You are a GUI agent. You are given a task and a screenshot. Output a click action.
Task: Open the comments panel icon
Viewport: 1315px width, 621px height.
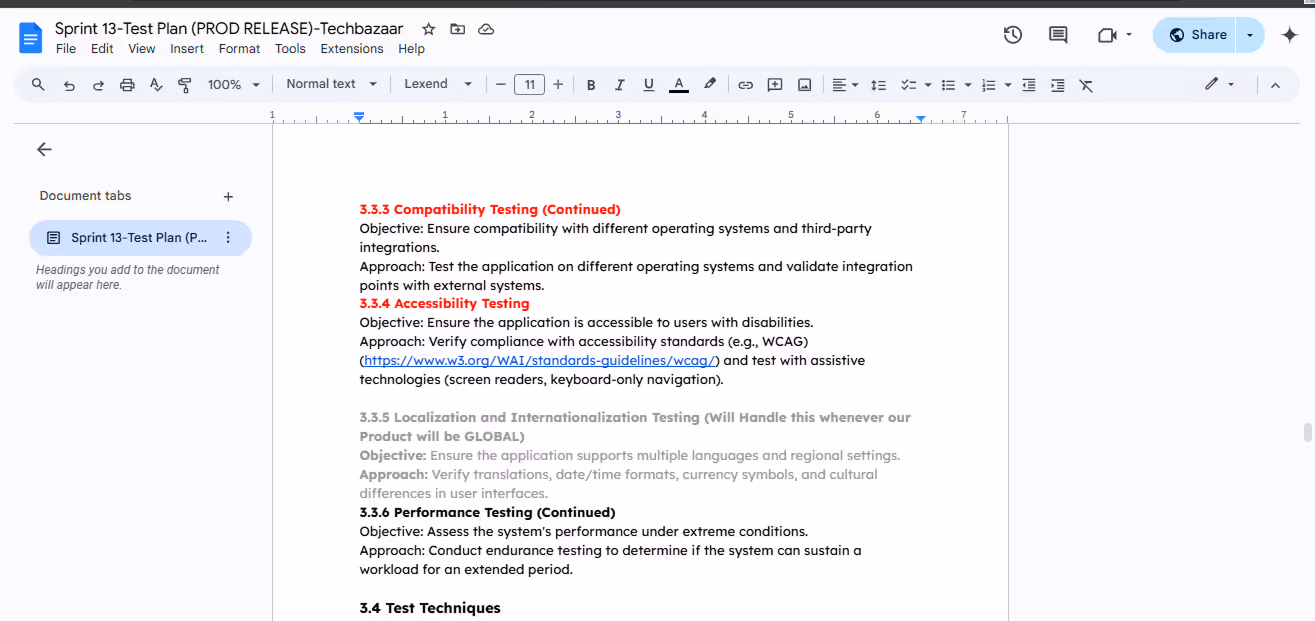pyautogui.click(x=1058, y=35)
